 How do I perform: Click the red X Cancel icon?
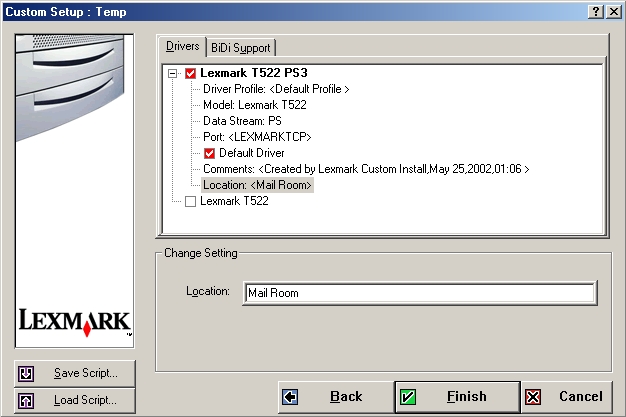click(x=534, y=397)
